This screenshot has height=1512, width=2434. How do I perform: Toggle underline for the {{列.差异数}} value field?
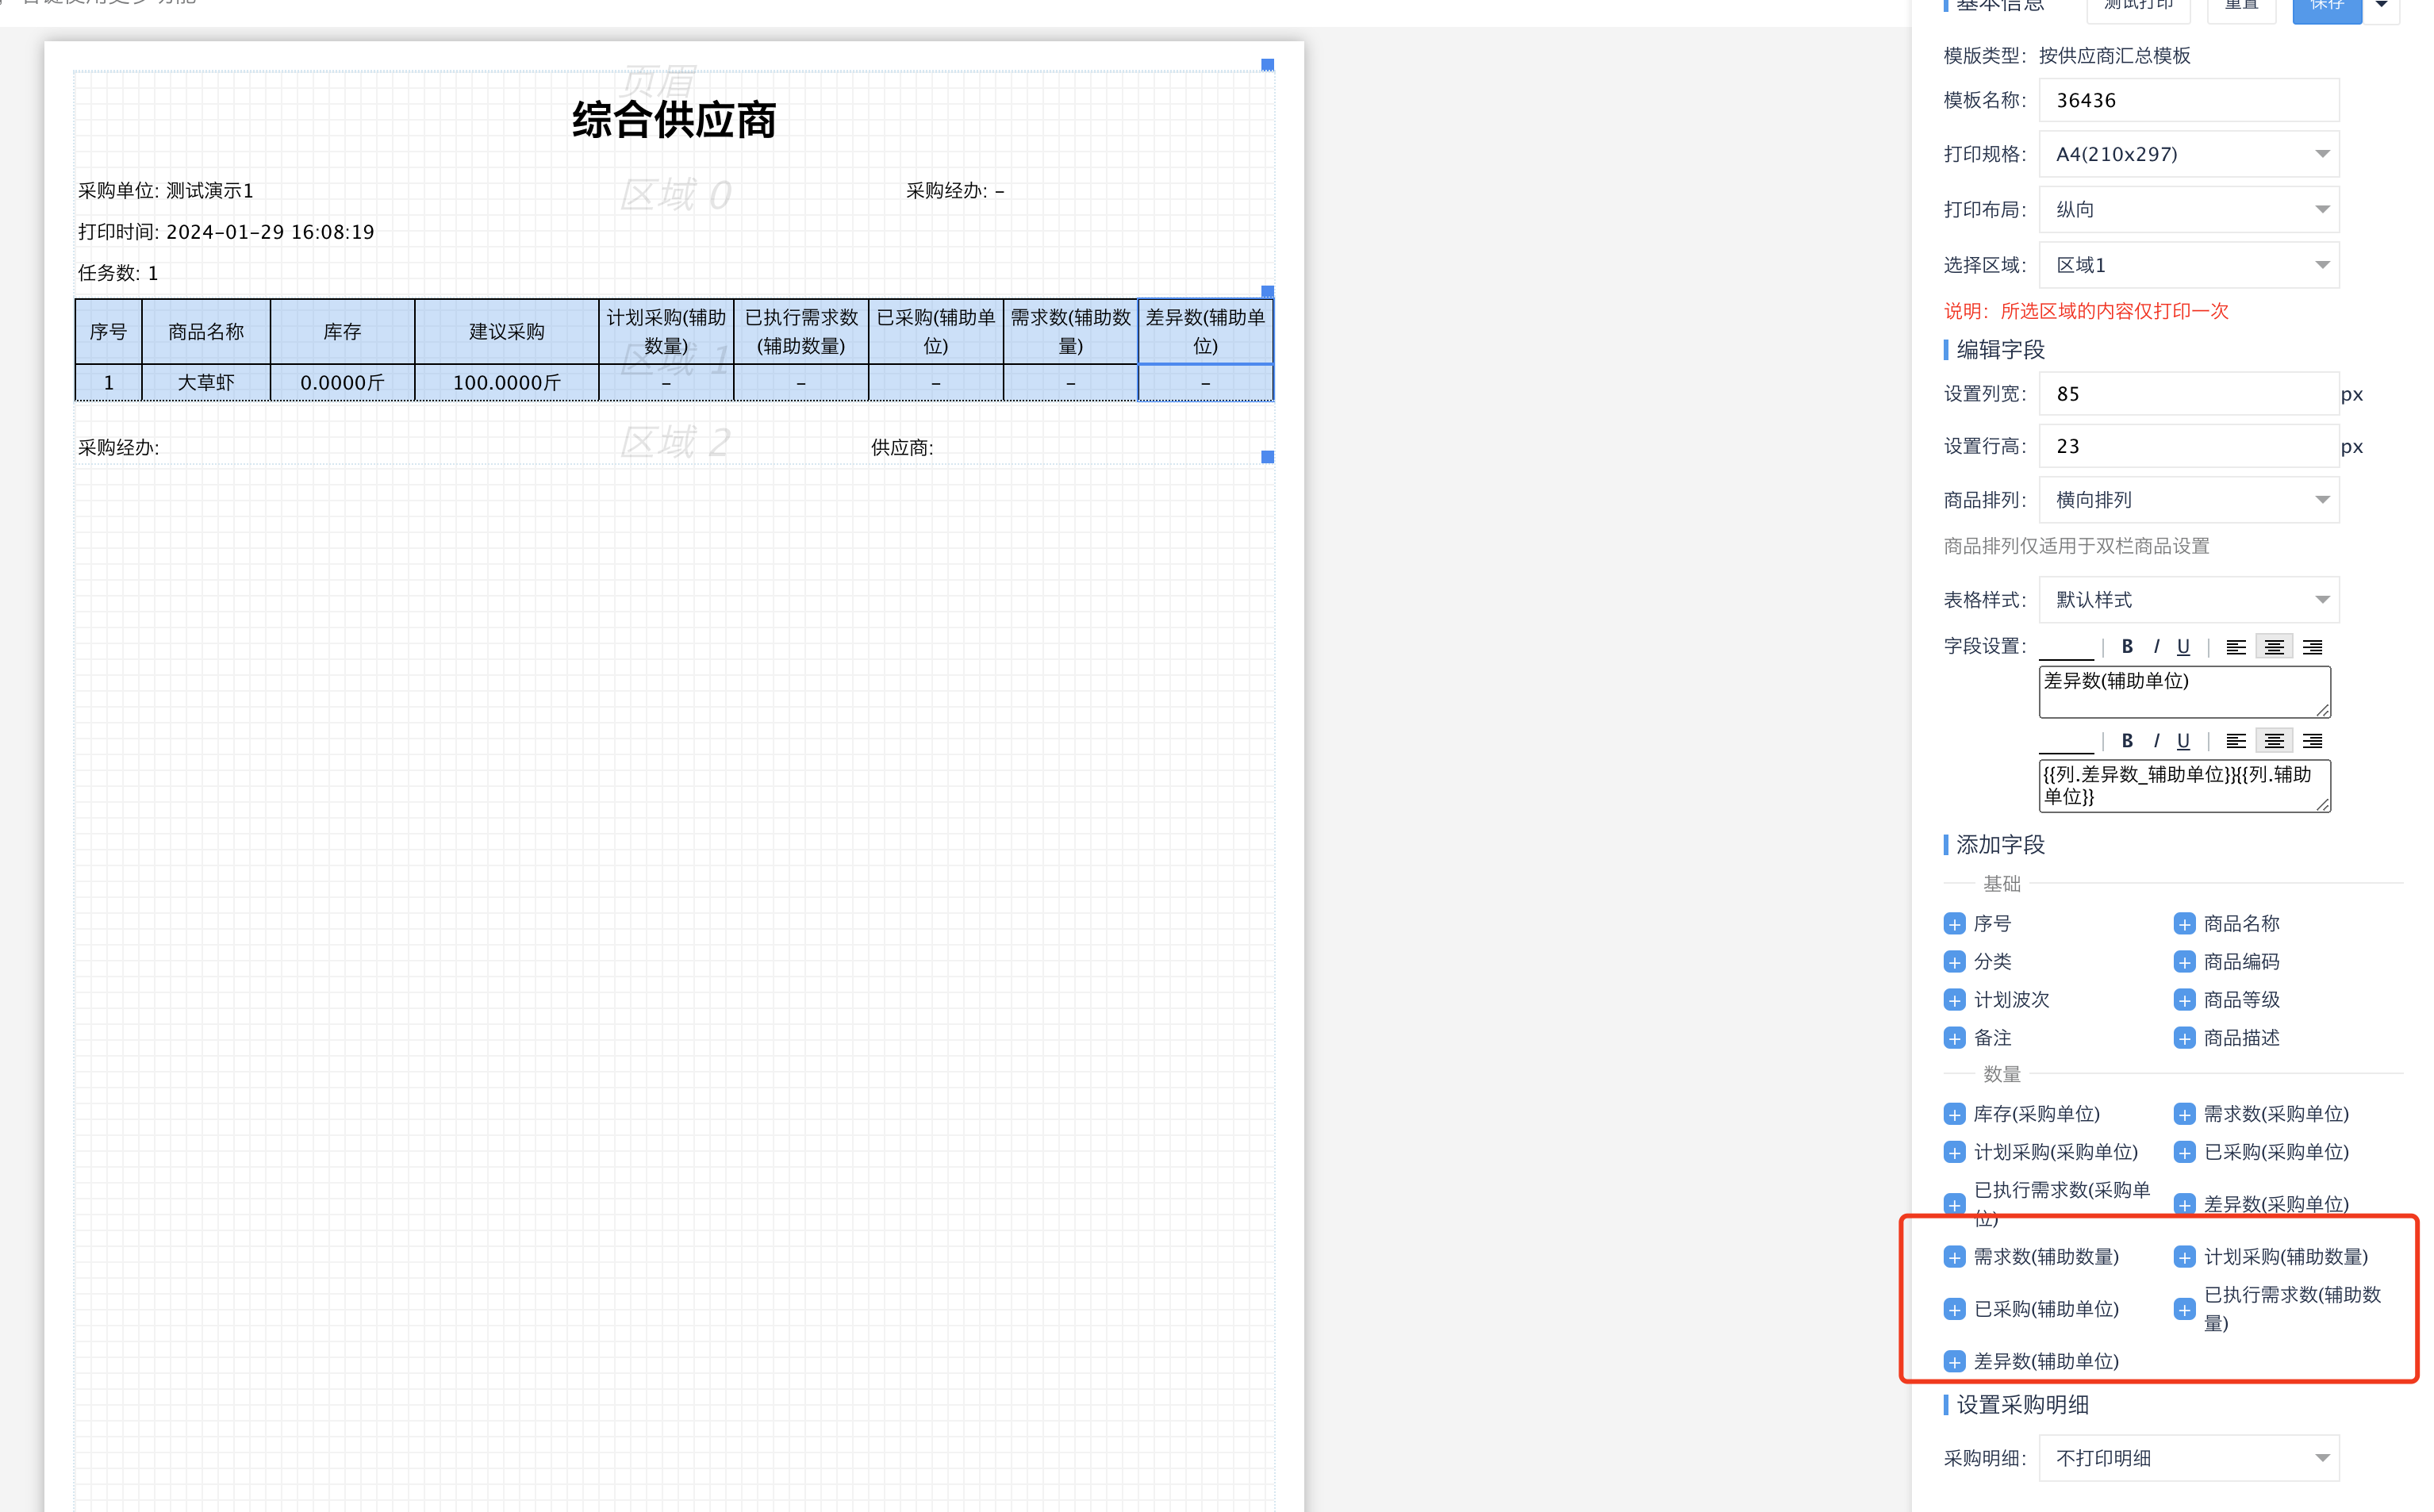(2183, 740)
